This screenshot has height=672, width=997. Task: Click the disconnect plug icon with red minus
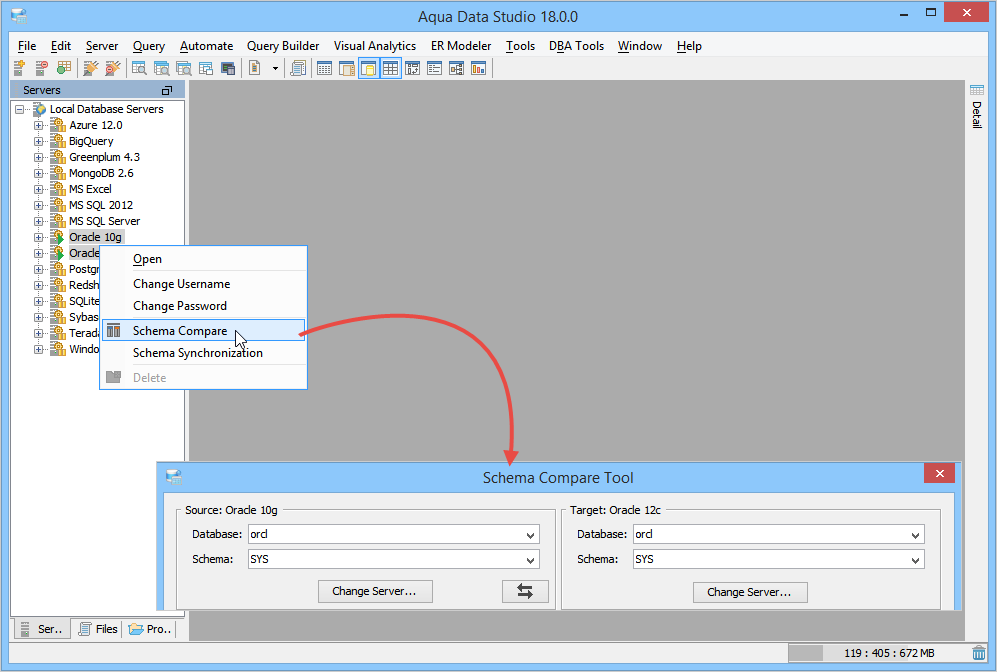(x=113, y=68)
